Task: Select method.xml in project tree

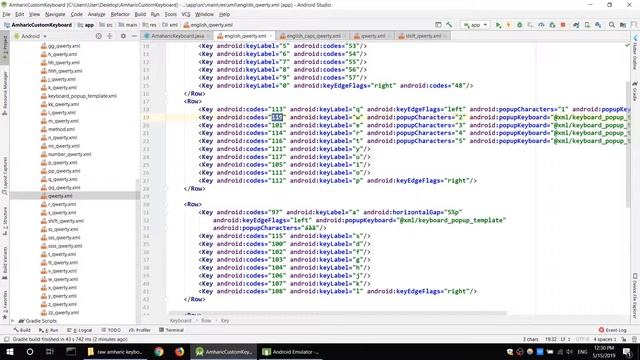Action: pos(61,129)
